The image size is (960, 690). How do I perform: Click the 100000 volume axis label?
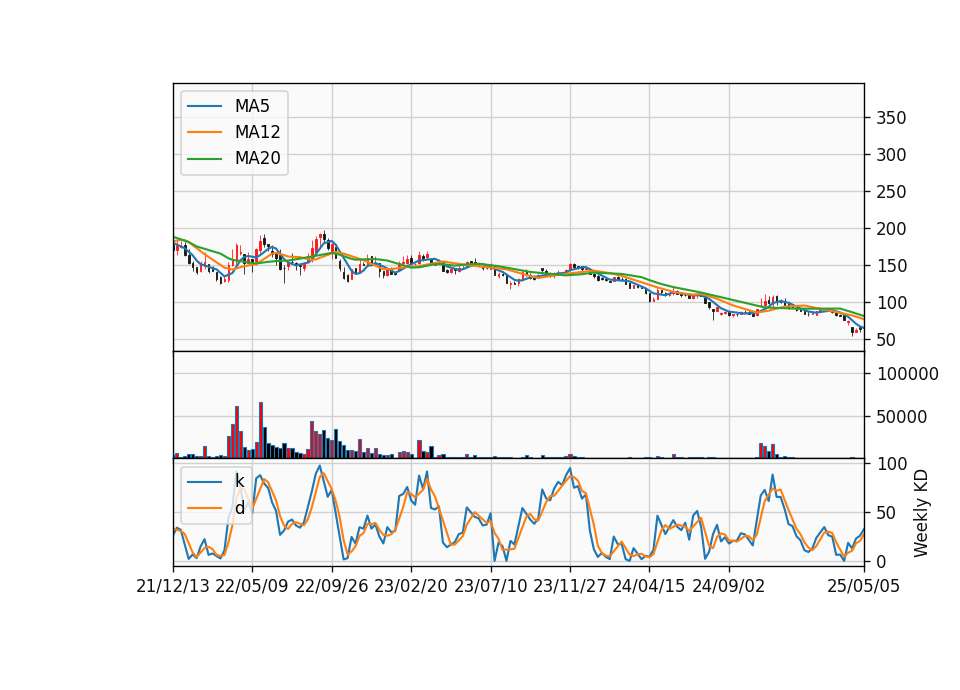pos(907,374)
